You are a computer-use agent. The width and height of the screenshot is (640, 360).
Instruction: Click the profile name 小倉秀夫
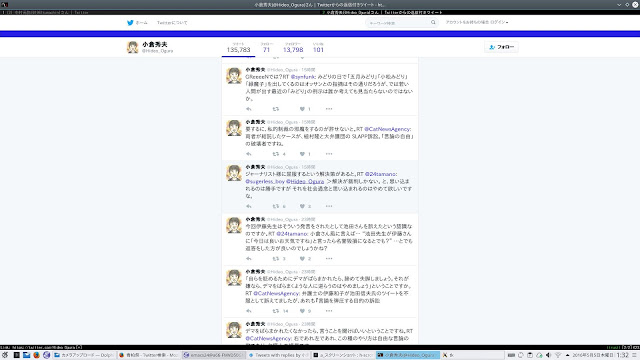click(155, 44)
